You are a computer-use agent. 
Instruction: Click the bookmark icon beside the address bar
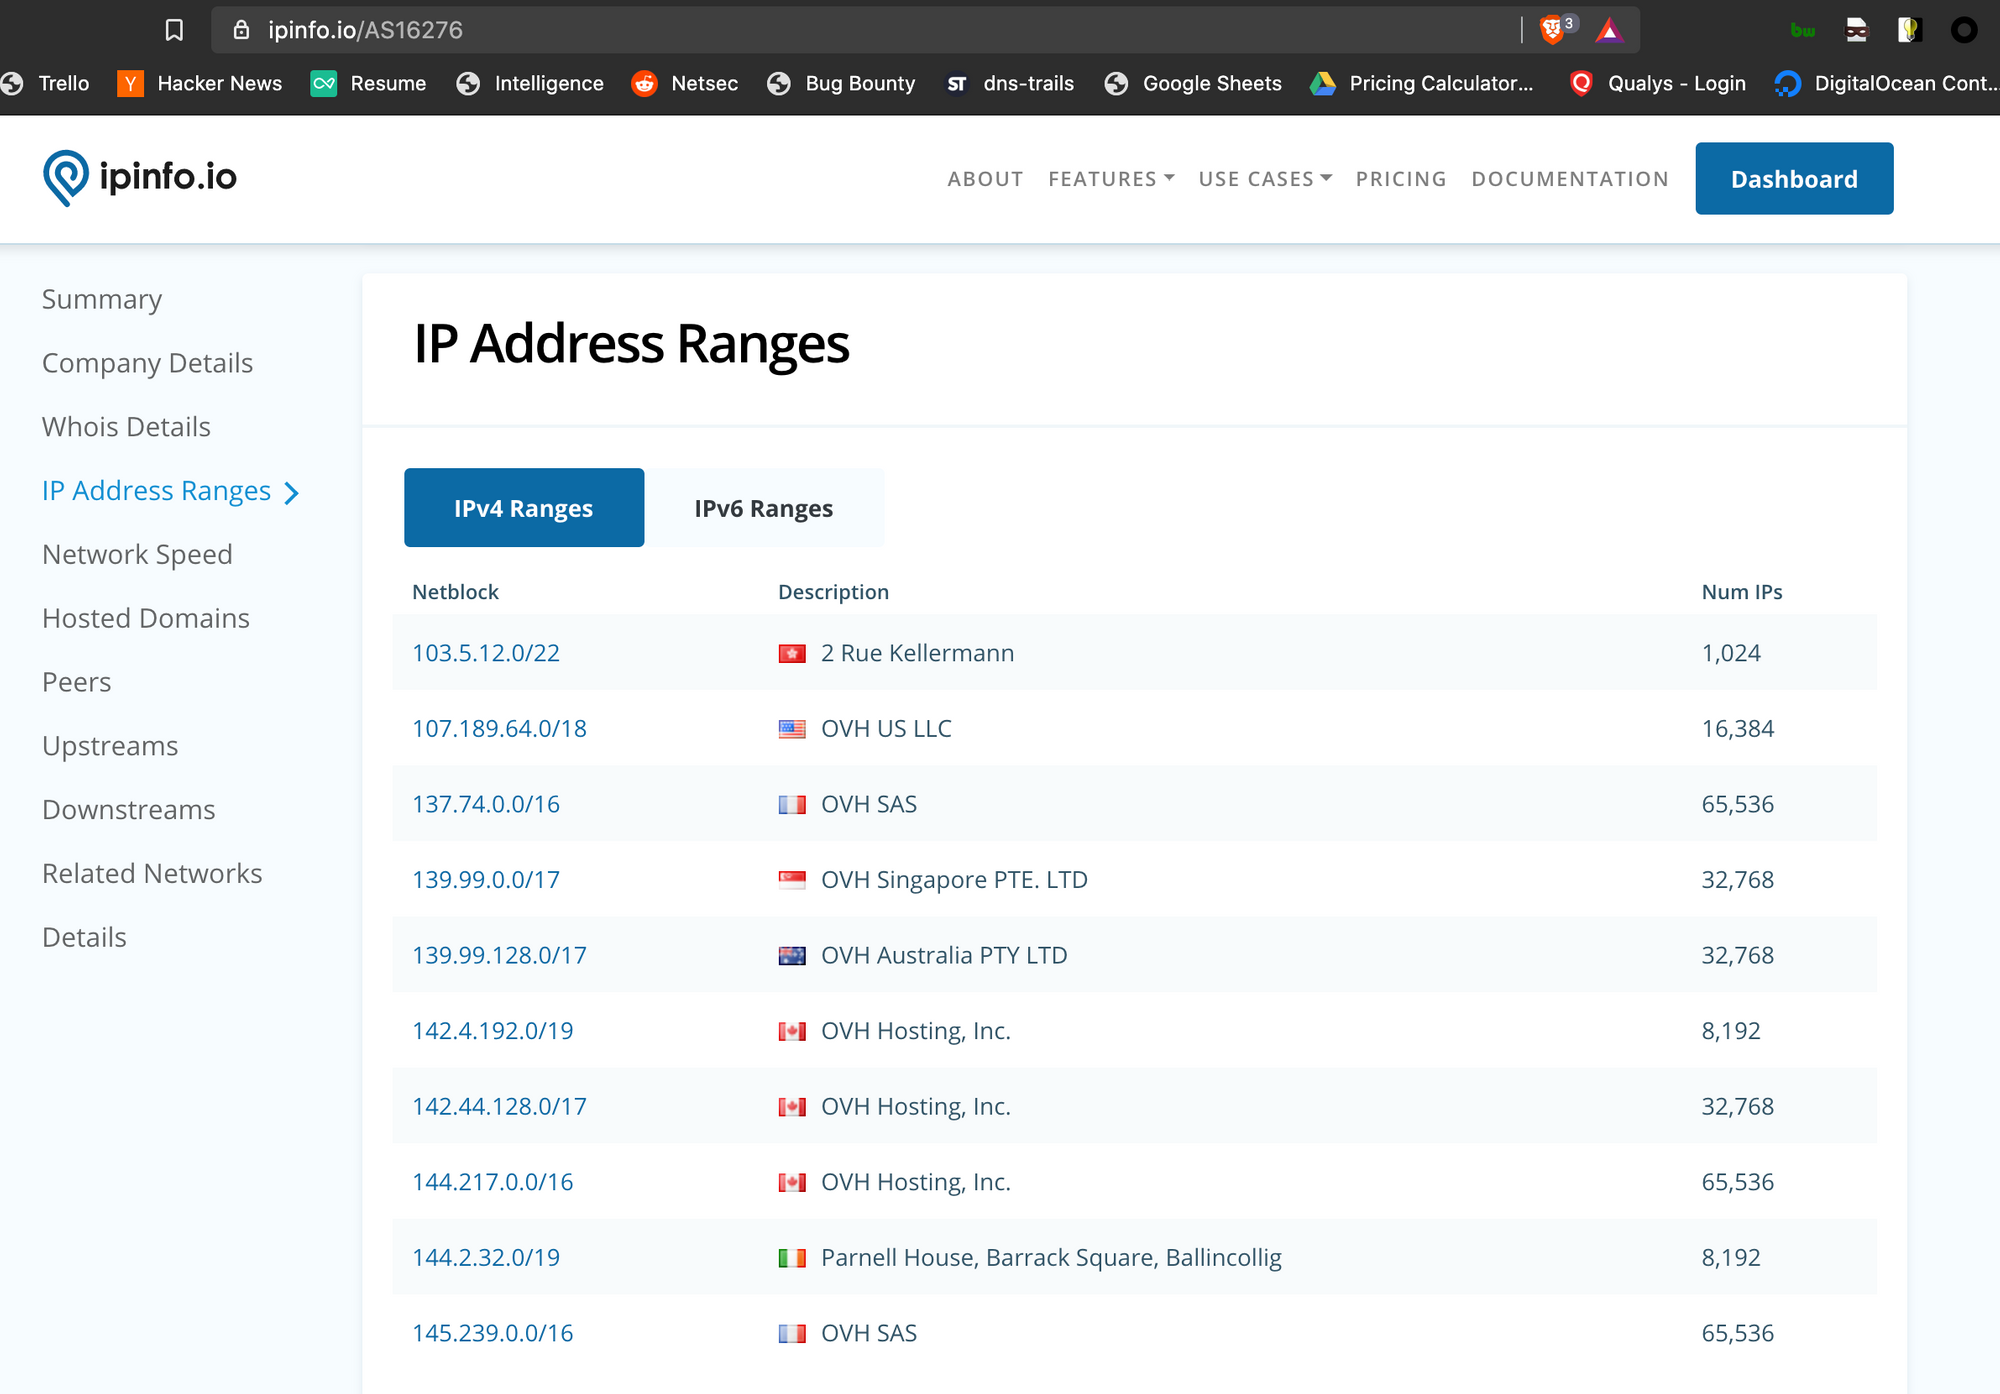point(174,30)
